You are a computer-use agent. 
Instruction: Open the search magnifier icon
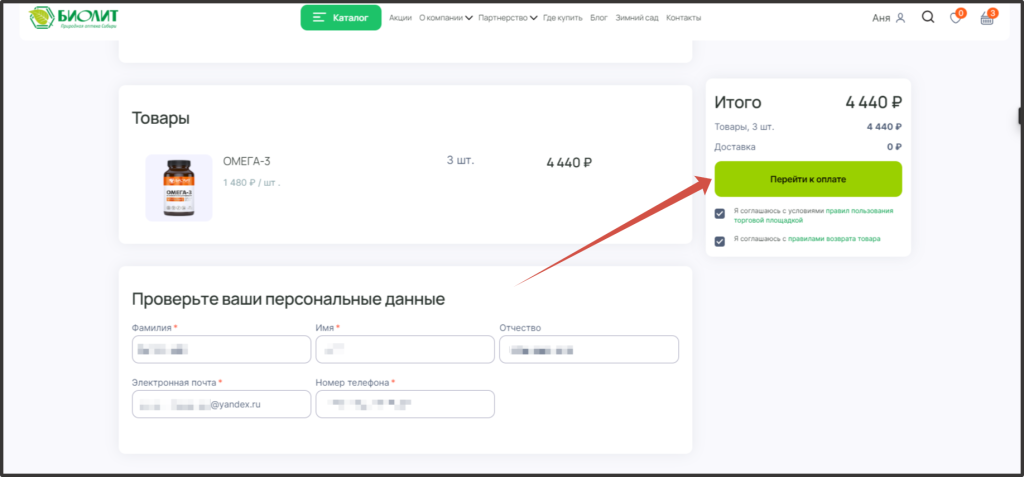click(928, 18)
